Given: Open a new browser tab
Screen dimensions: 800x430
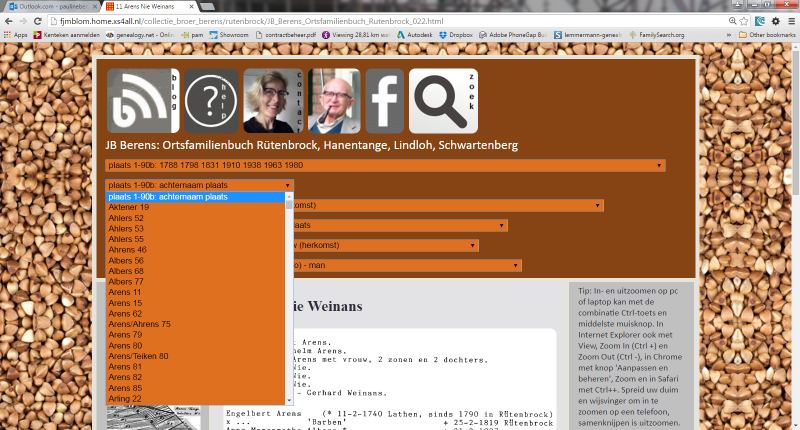Looking at the screenshot, I should pyautogui.click(x=207, y=7).
